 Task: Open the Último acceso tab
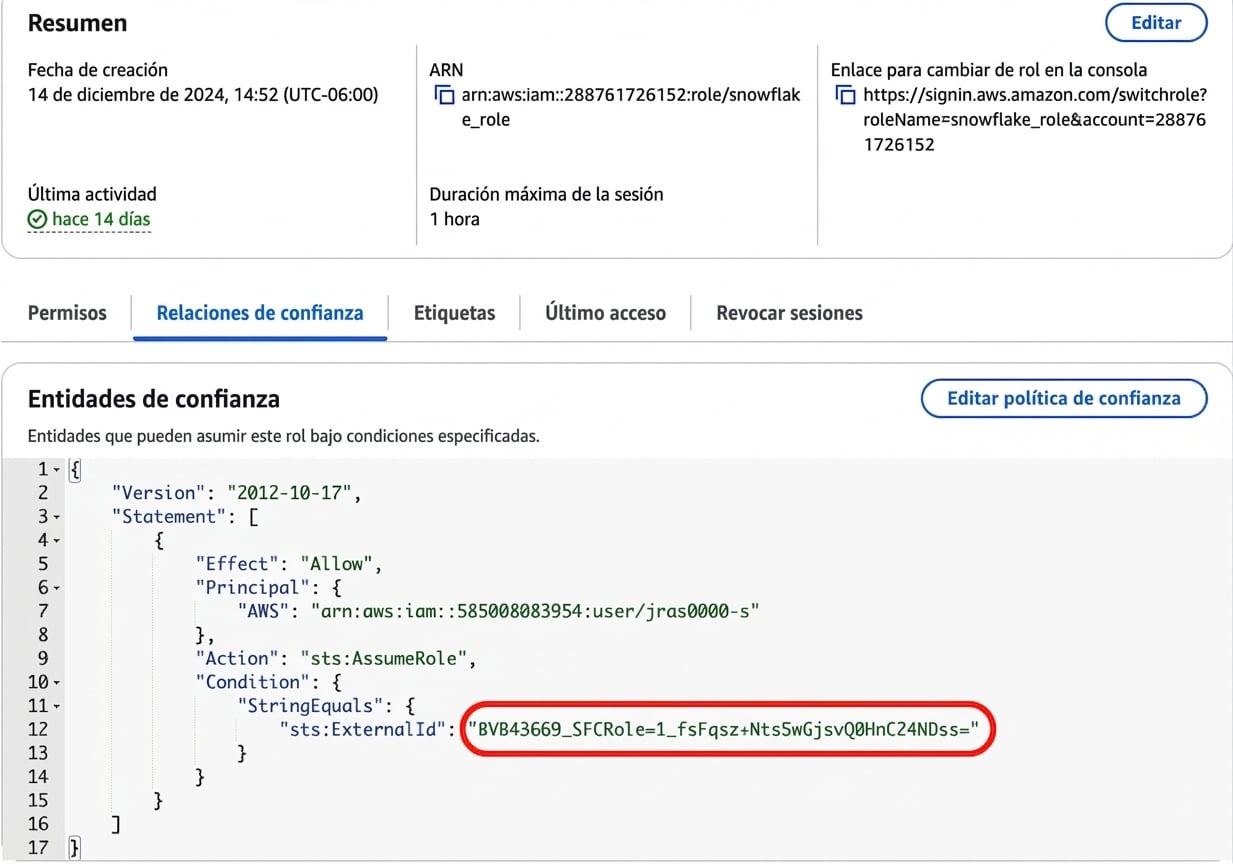[x=605, y=313]
